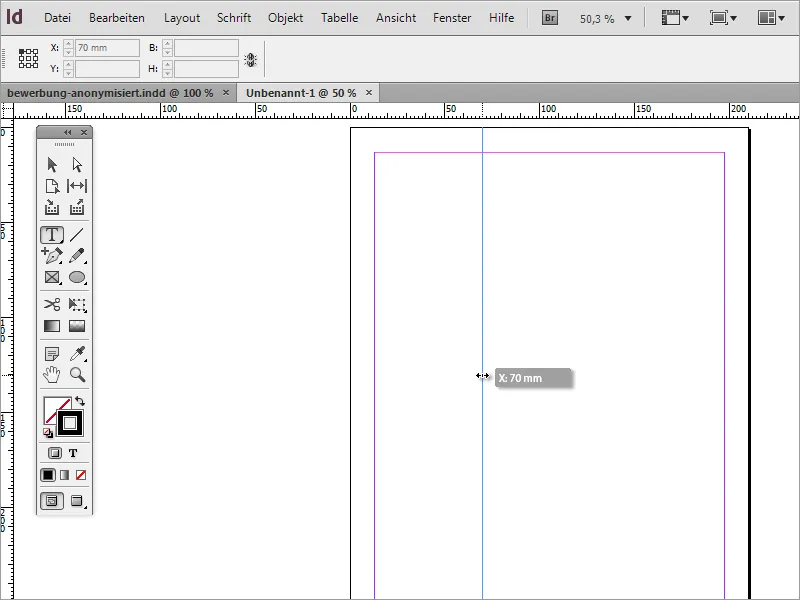Select the Type tool
Viewport: 800px width, 600px height.
52,235
